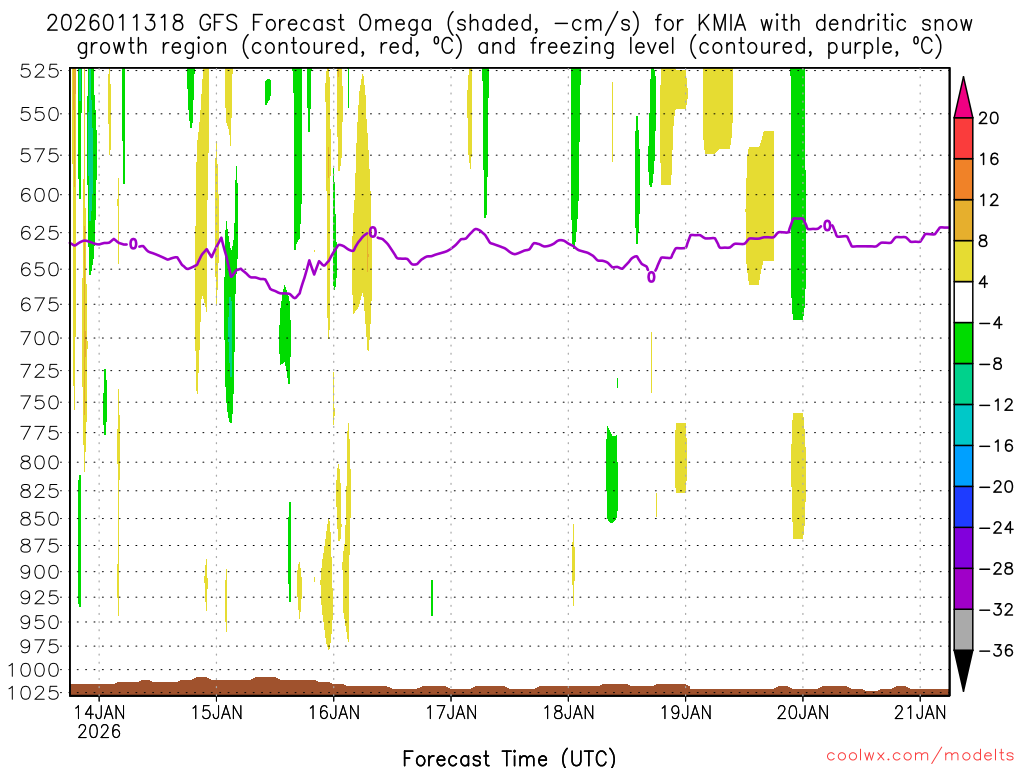Click the 2026 year label under 14JAN
This screenshot has height=768, width=1024.
(x=99, y=732)
